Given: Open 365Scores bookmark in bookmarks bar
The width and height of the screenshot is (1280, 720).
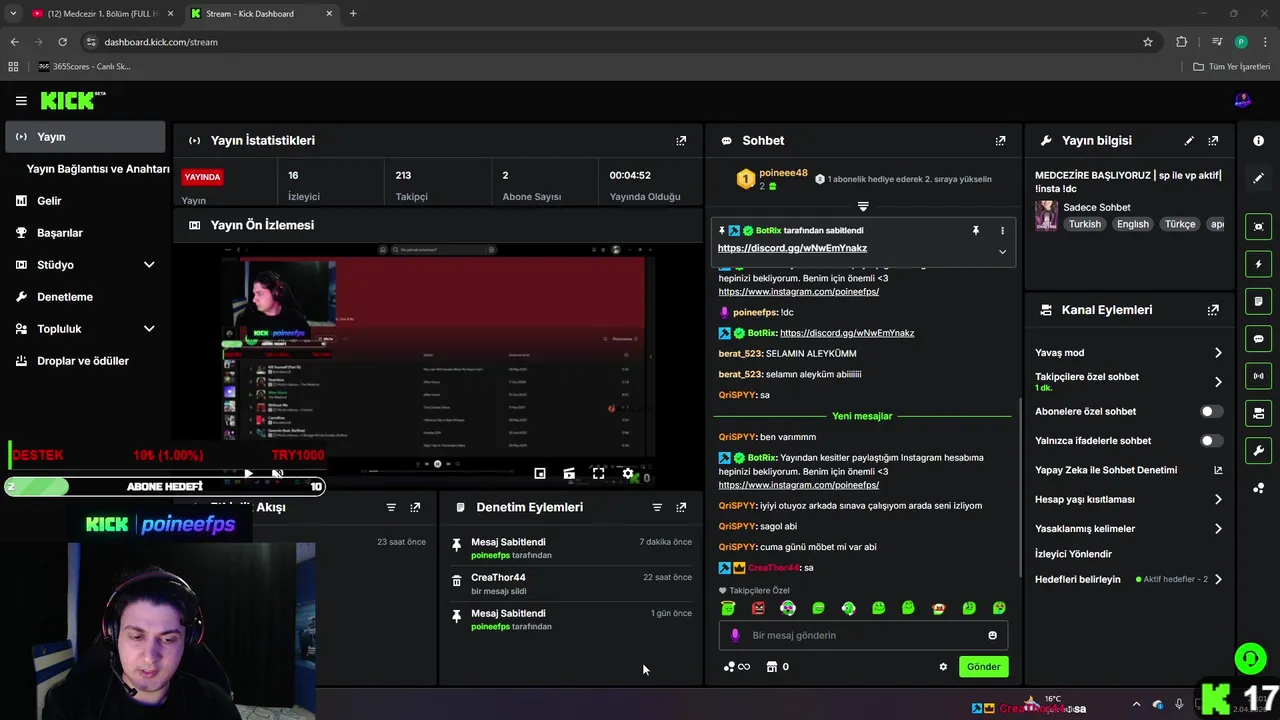Looking at the screenshot, I should 86,67.
